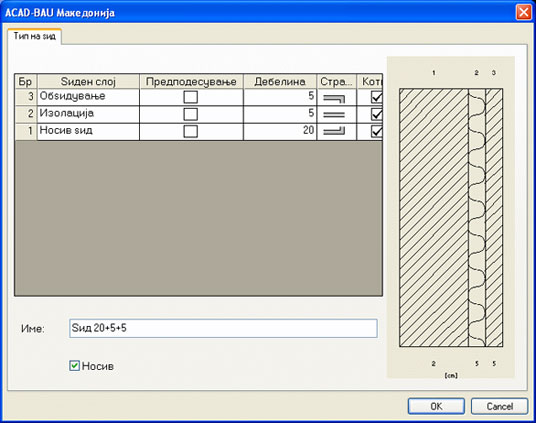Select the Тип на ѕид tab
The width and height of the screenshot is (536, 423).
pyautogui.click(x=34, y=36)
